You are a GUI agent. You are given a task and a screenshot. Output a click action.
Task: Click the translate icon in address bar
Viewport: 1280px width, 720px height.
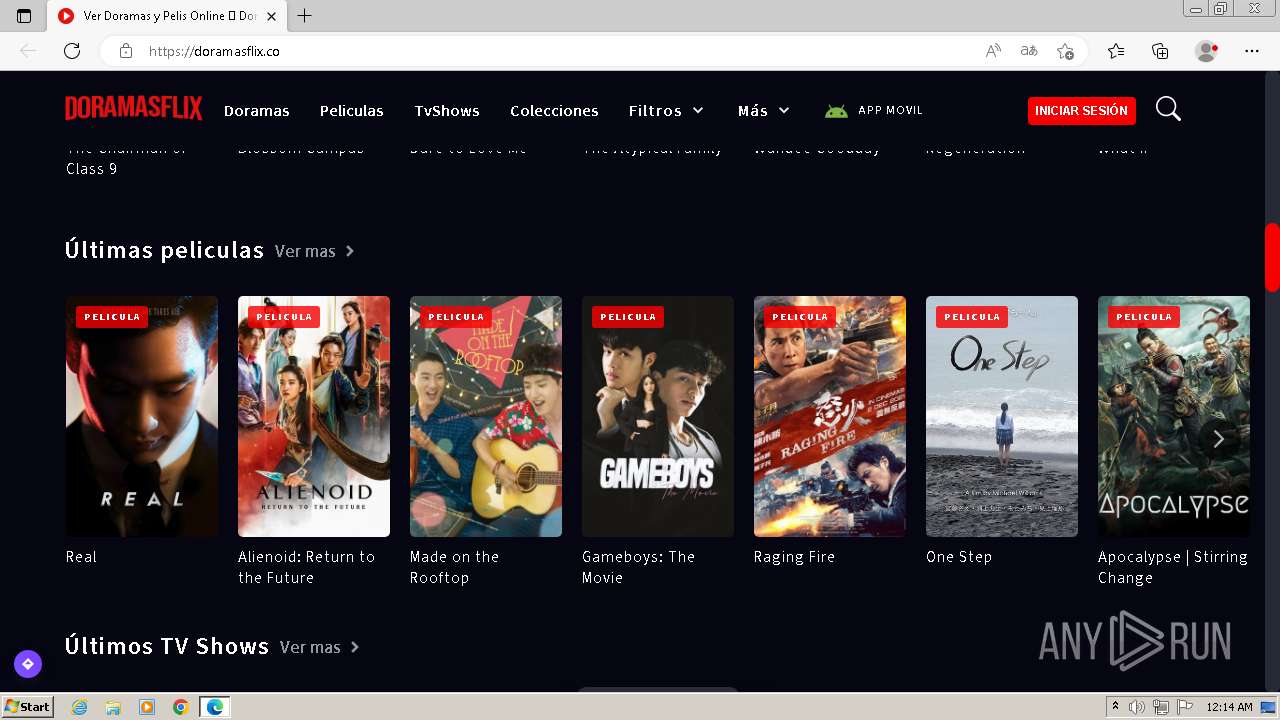tap(1029, 51)
